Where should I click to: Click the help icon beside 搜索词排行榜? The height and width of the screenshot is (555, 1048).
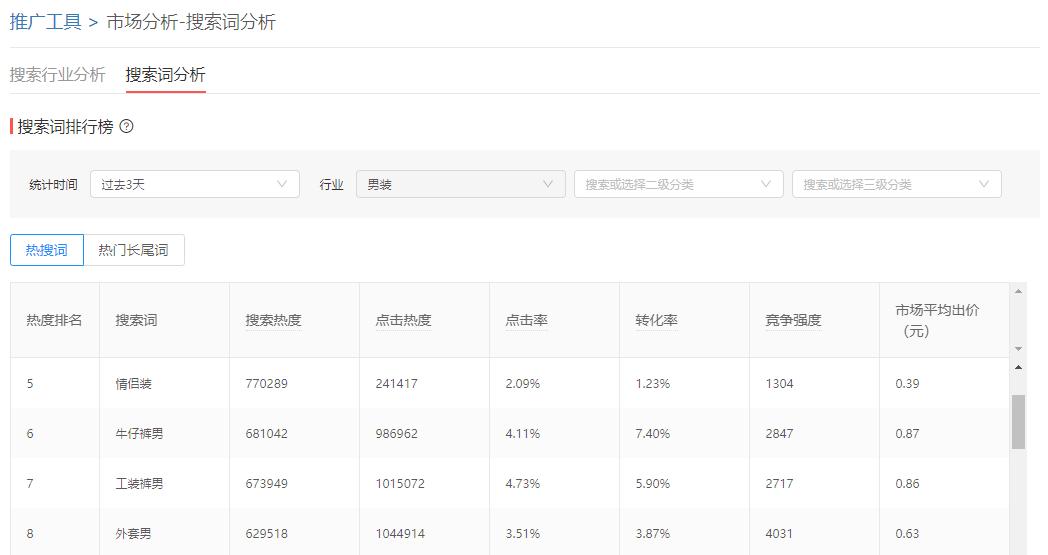pos(126,127)
